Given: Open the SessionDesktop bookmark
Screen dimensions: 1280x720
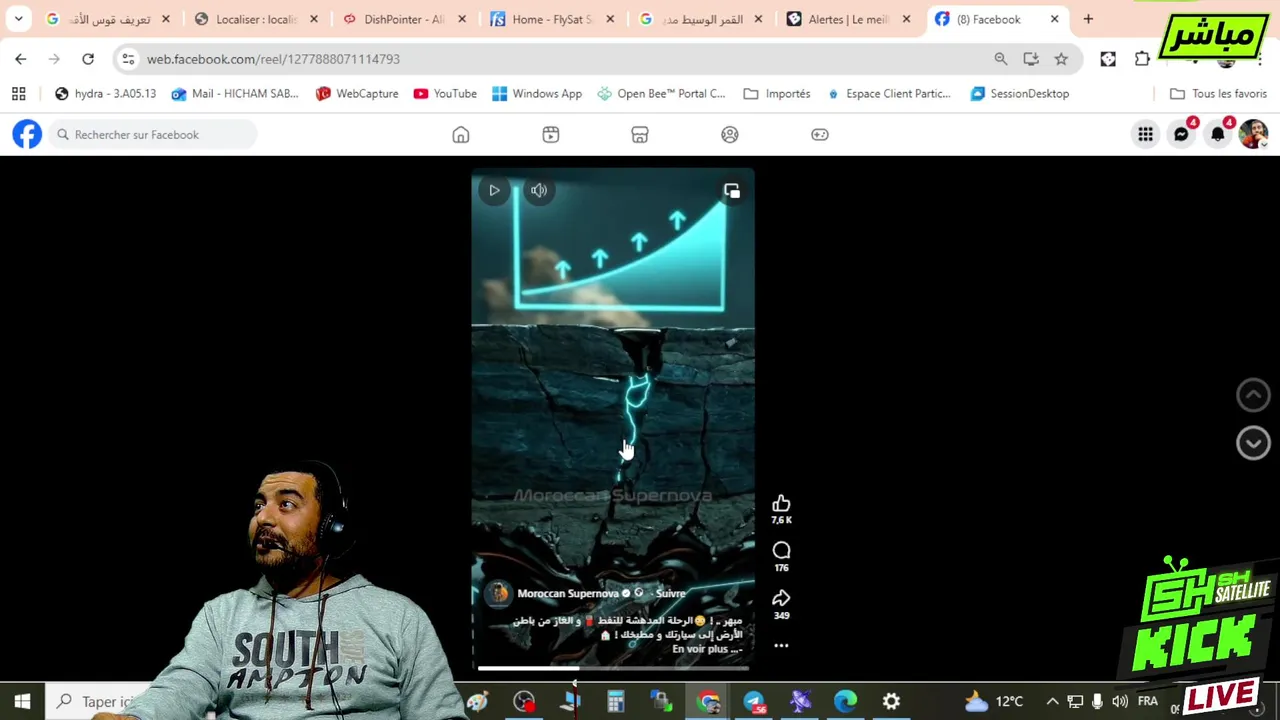Looking at the screenshot, I should click(1020, 94).
